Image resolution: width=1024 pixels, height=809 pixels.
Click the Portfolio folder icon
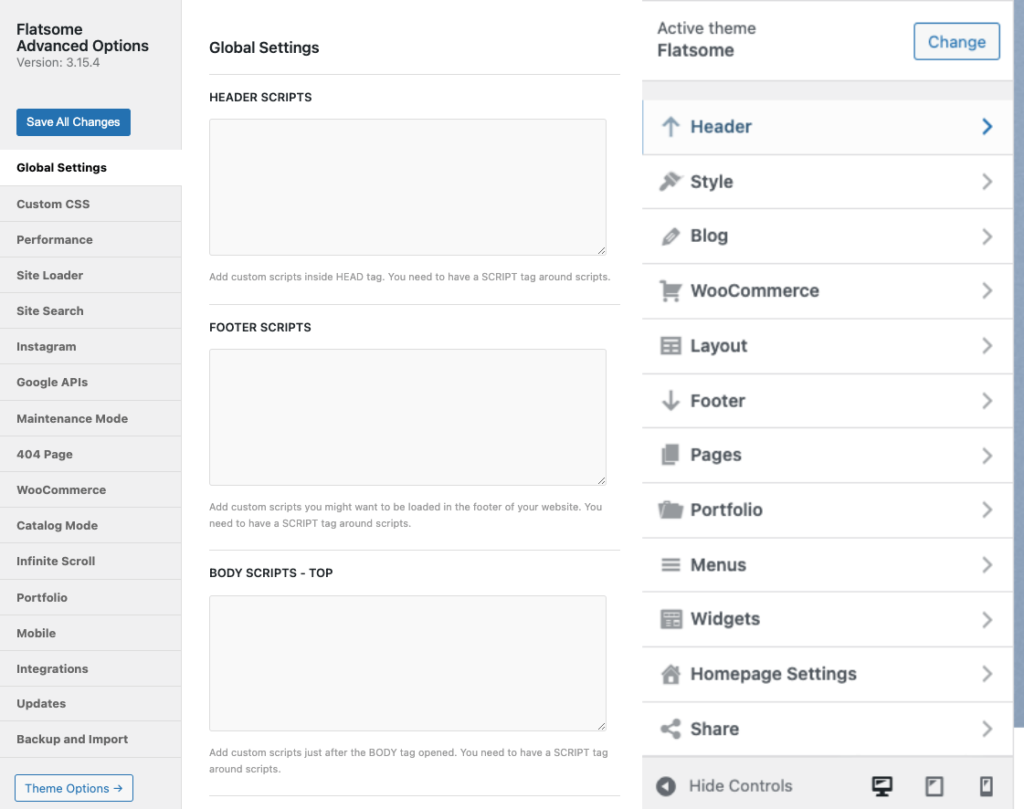point(670,509)
